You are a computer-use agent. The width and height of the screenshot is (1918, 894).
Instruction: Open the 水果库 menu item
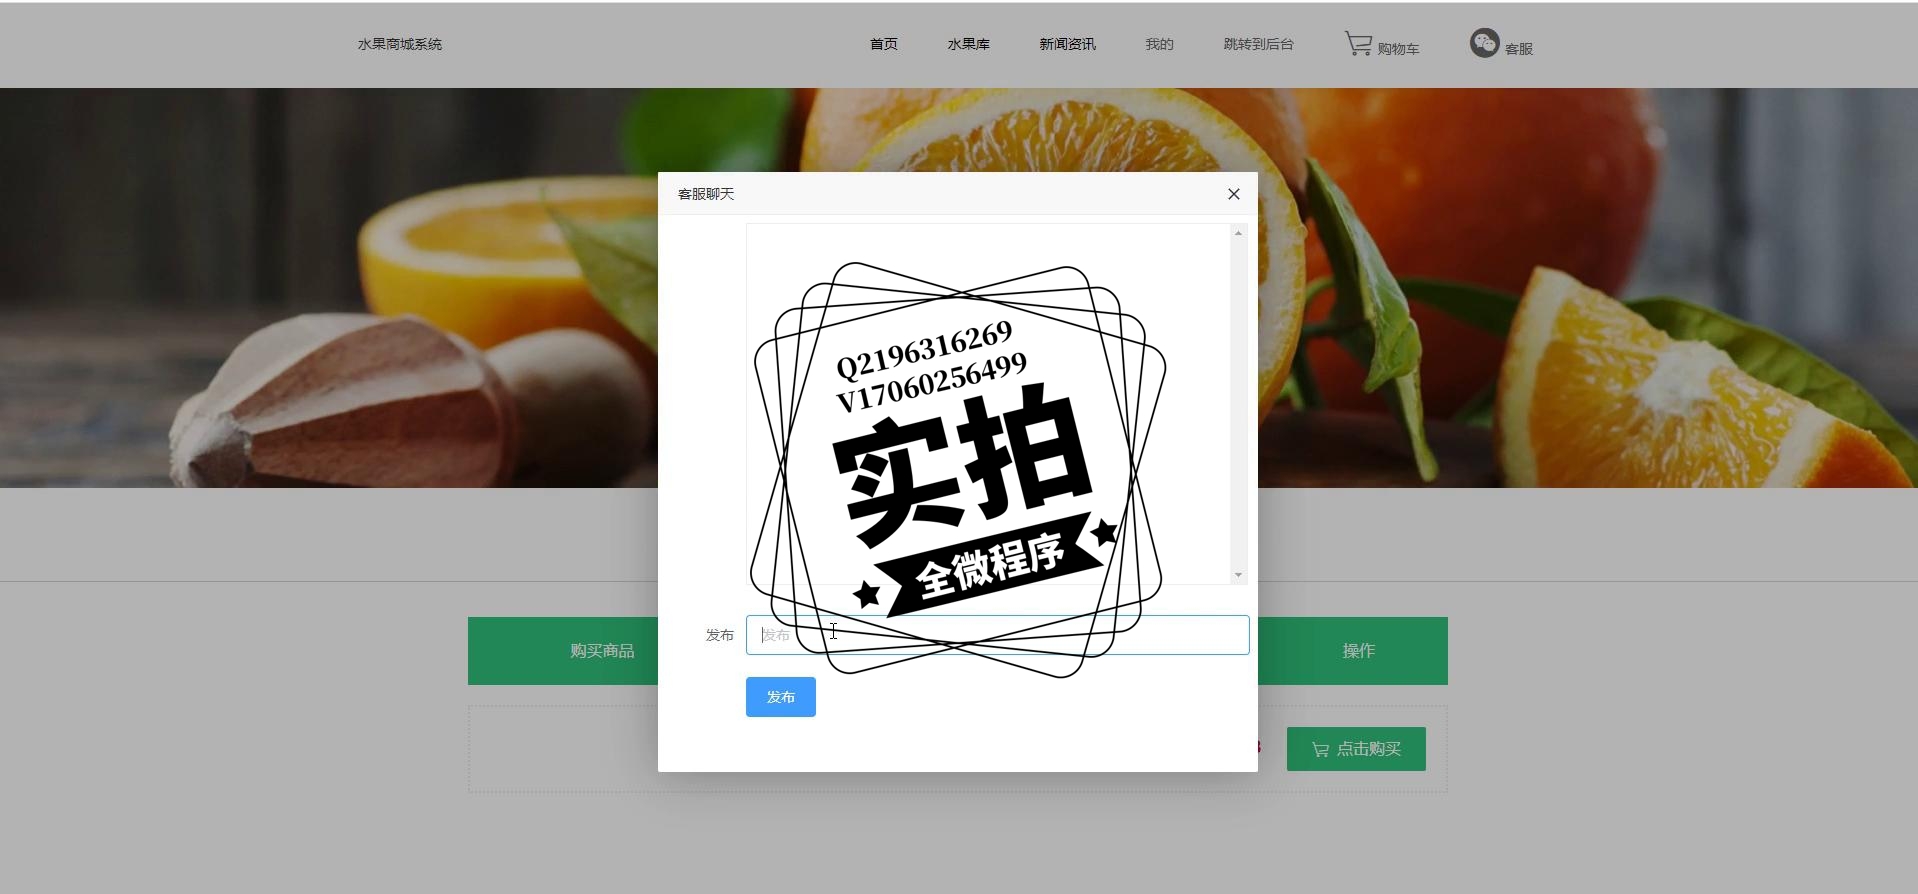click(x=969, y=44)
